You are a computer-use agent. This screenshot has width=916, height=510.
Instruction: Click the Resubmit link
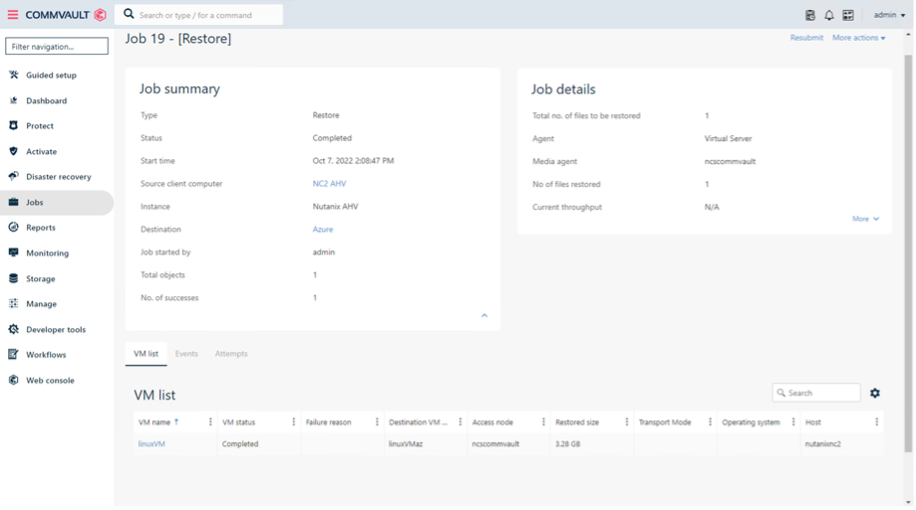coord(806,37)
